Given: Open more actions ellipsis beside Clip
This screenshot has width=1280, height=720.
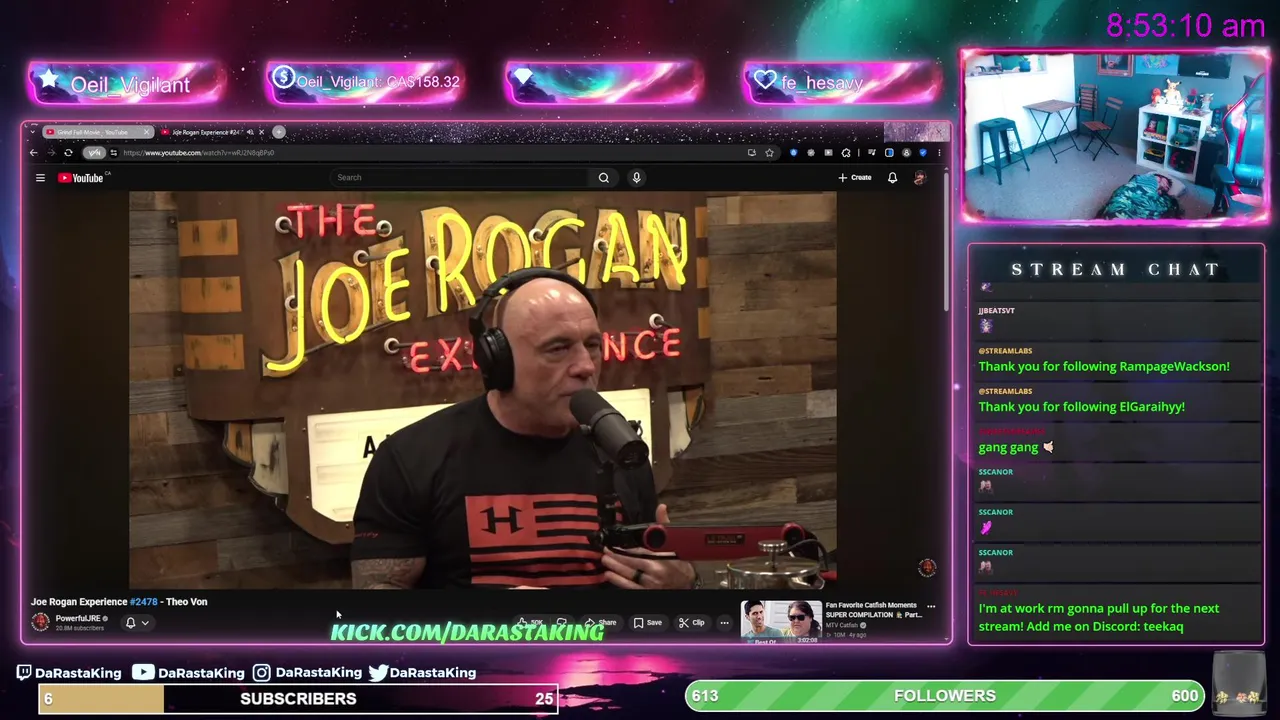Looking at the screenshot, I should coord(724,622).
